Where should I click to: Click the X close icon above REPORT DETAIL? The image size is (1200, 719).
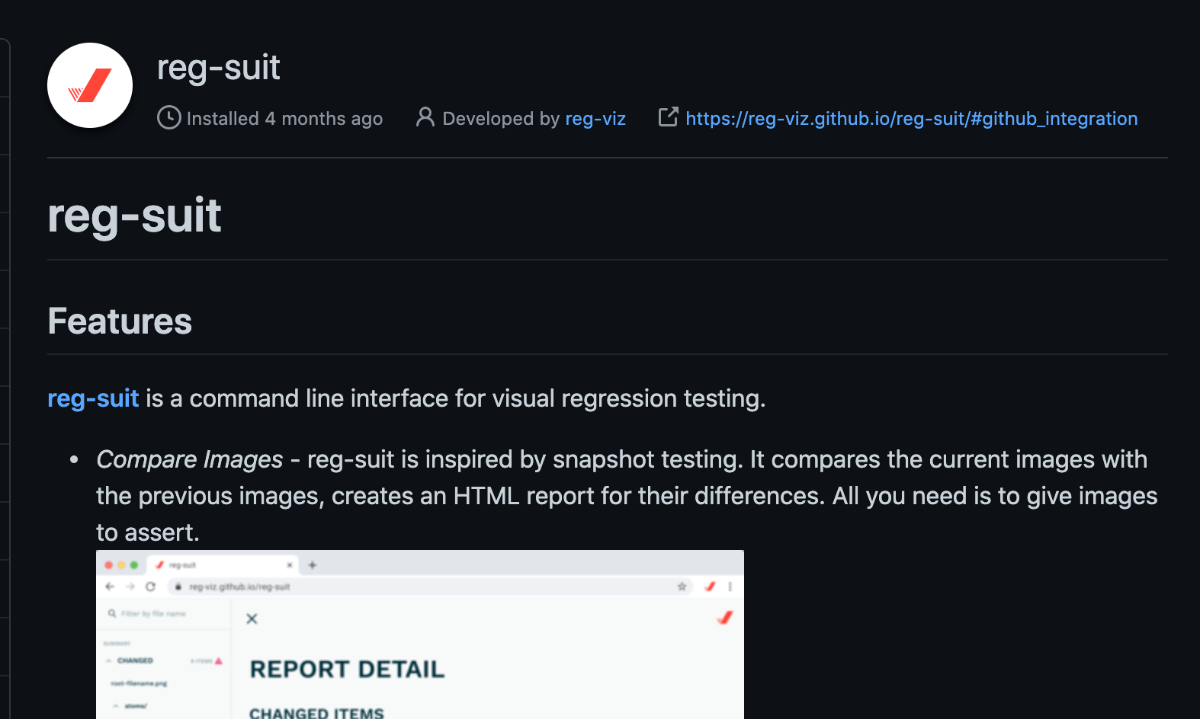click(252, 619)
